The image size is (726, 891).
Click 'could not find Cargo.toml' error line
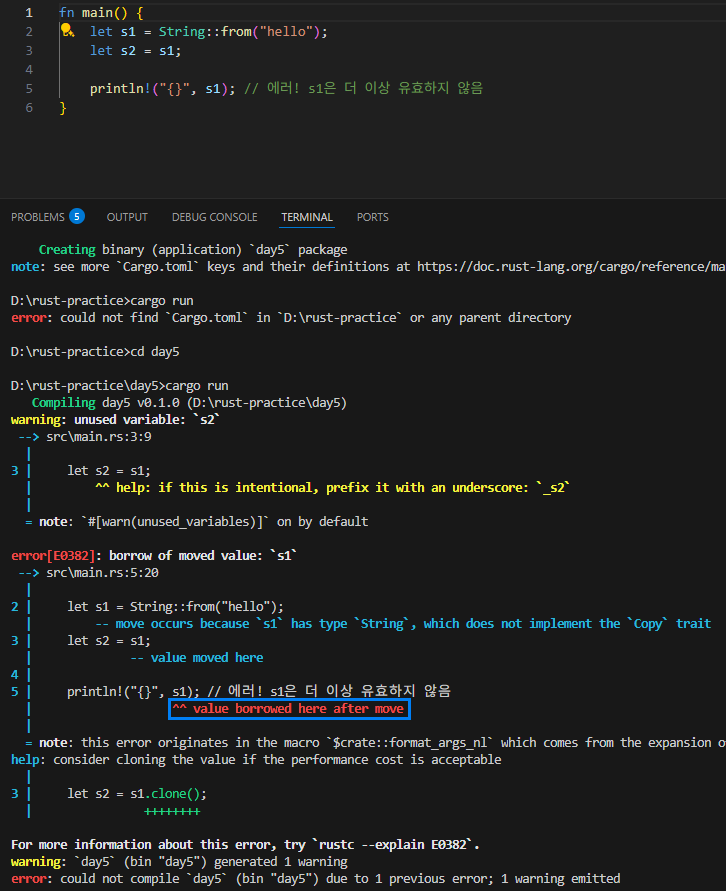click(x=291, y=318)
